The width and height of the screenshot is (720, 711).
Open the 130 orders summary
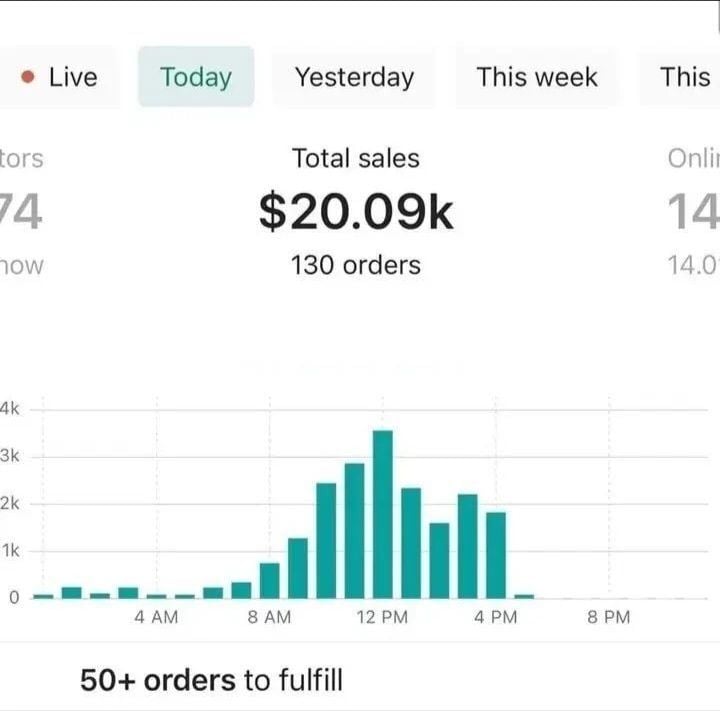[356, 265]
